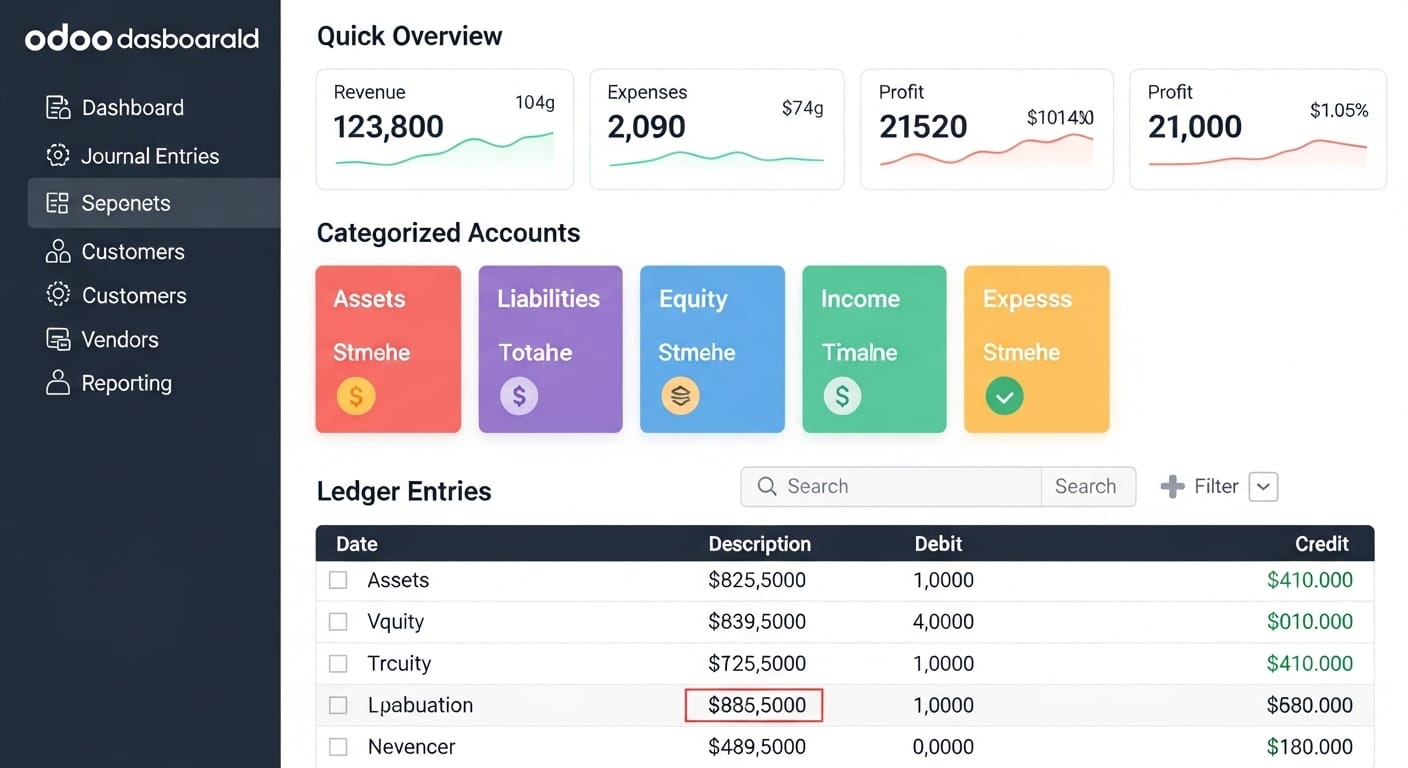Click the Dashboard sidebar icon
The height and width of the screenshot is (768, 1408).
click(x=58, y=108)
